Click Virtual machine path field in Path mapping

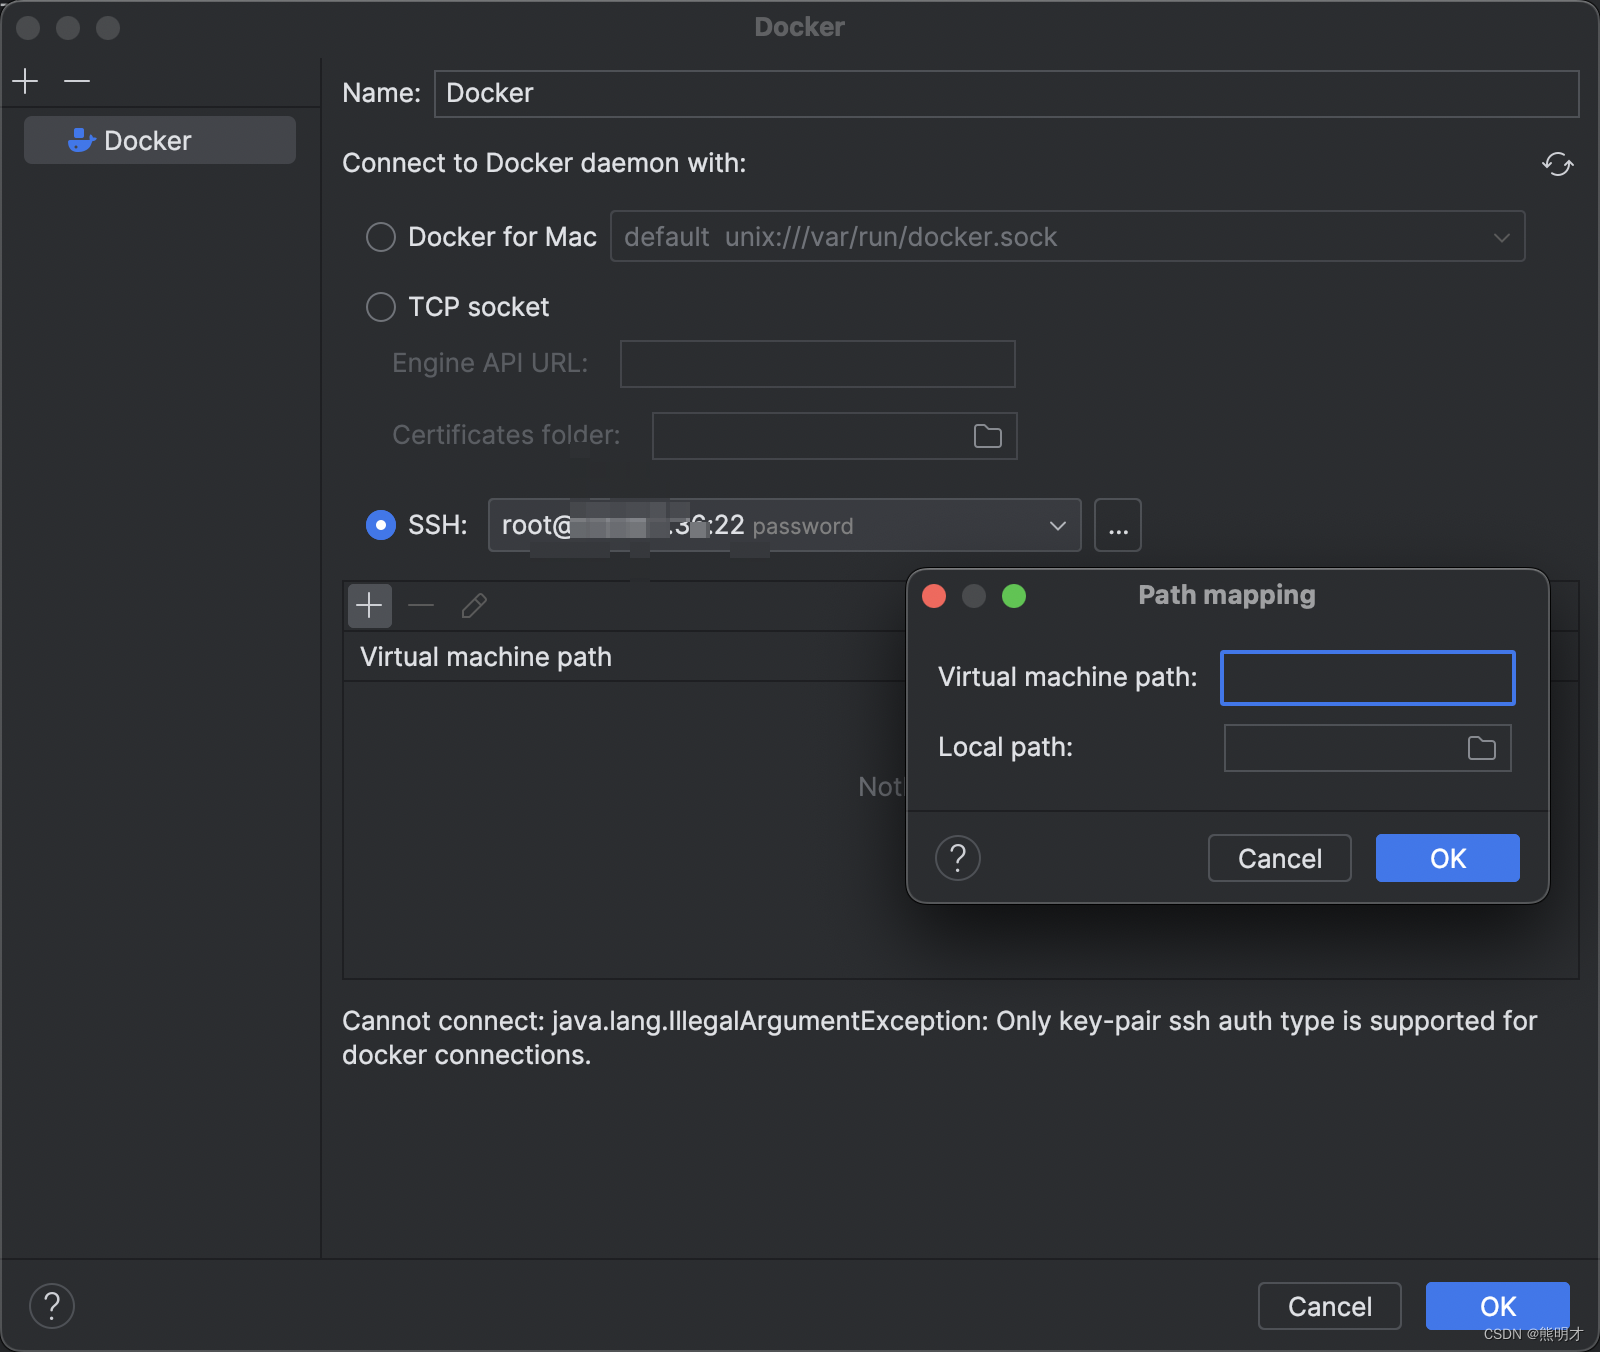(x=1367, y=678)
